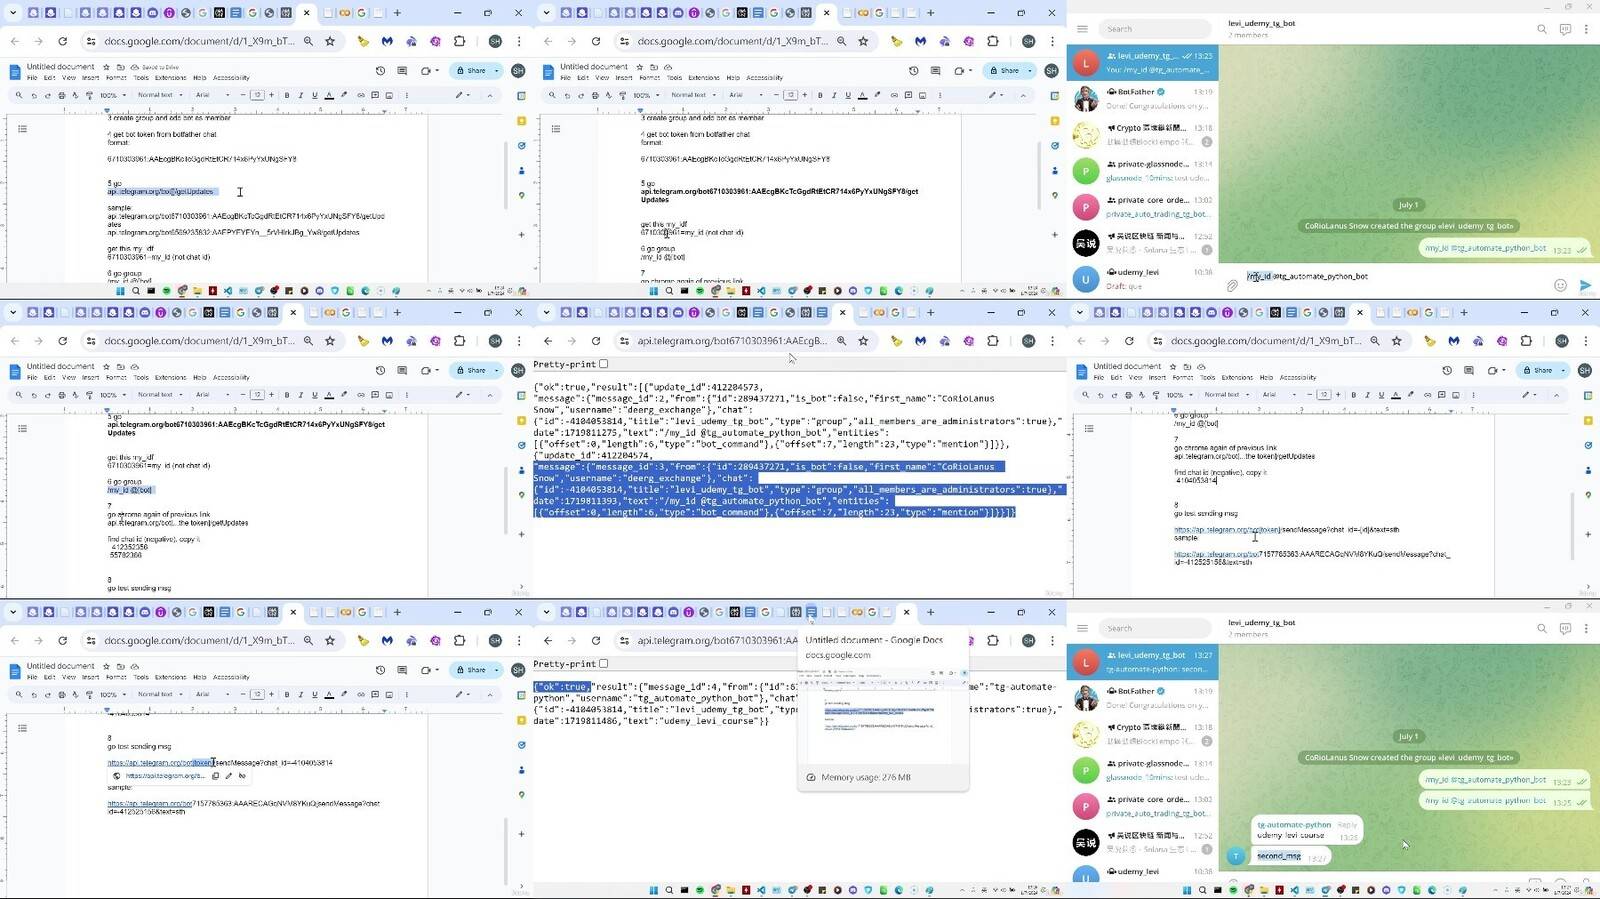This screenshot has width=1600, height=899.
Task: Toggle Italic in Docs window with link popup
Action: point(301,694)
